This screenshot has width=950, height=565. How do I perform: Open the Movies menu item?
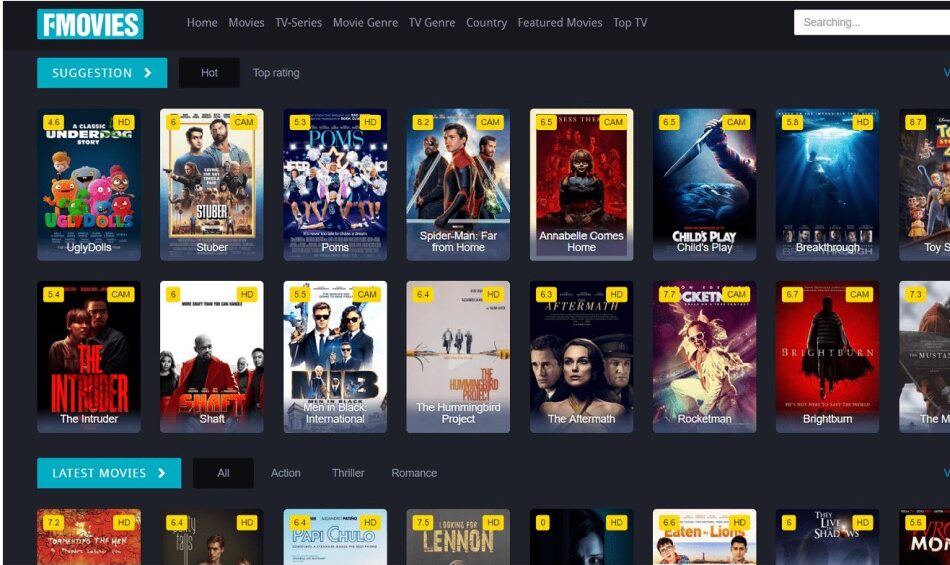246,22
